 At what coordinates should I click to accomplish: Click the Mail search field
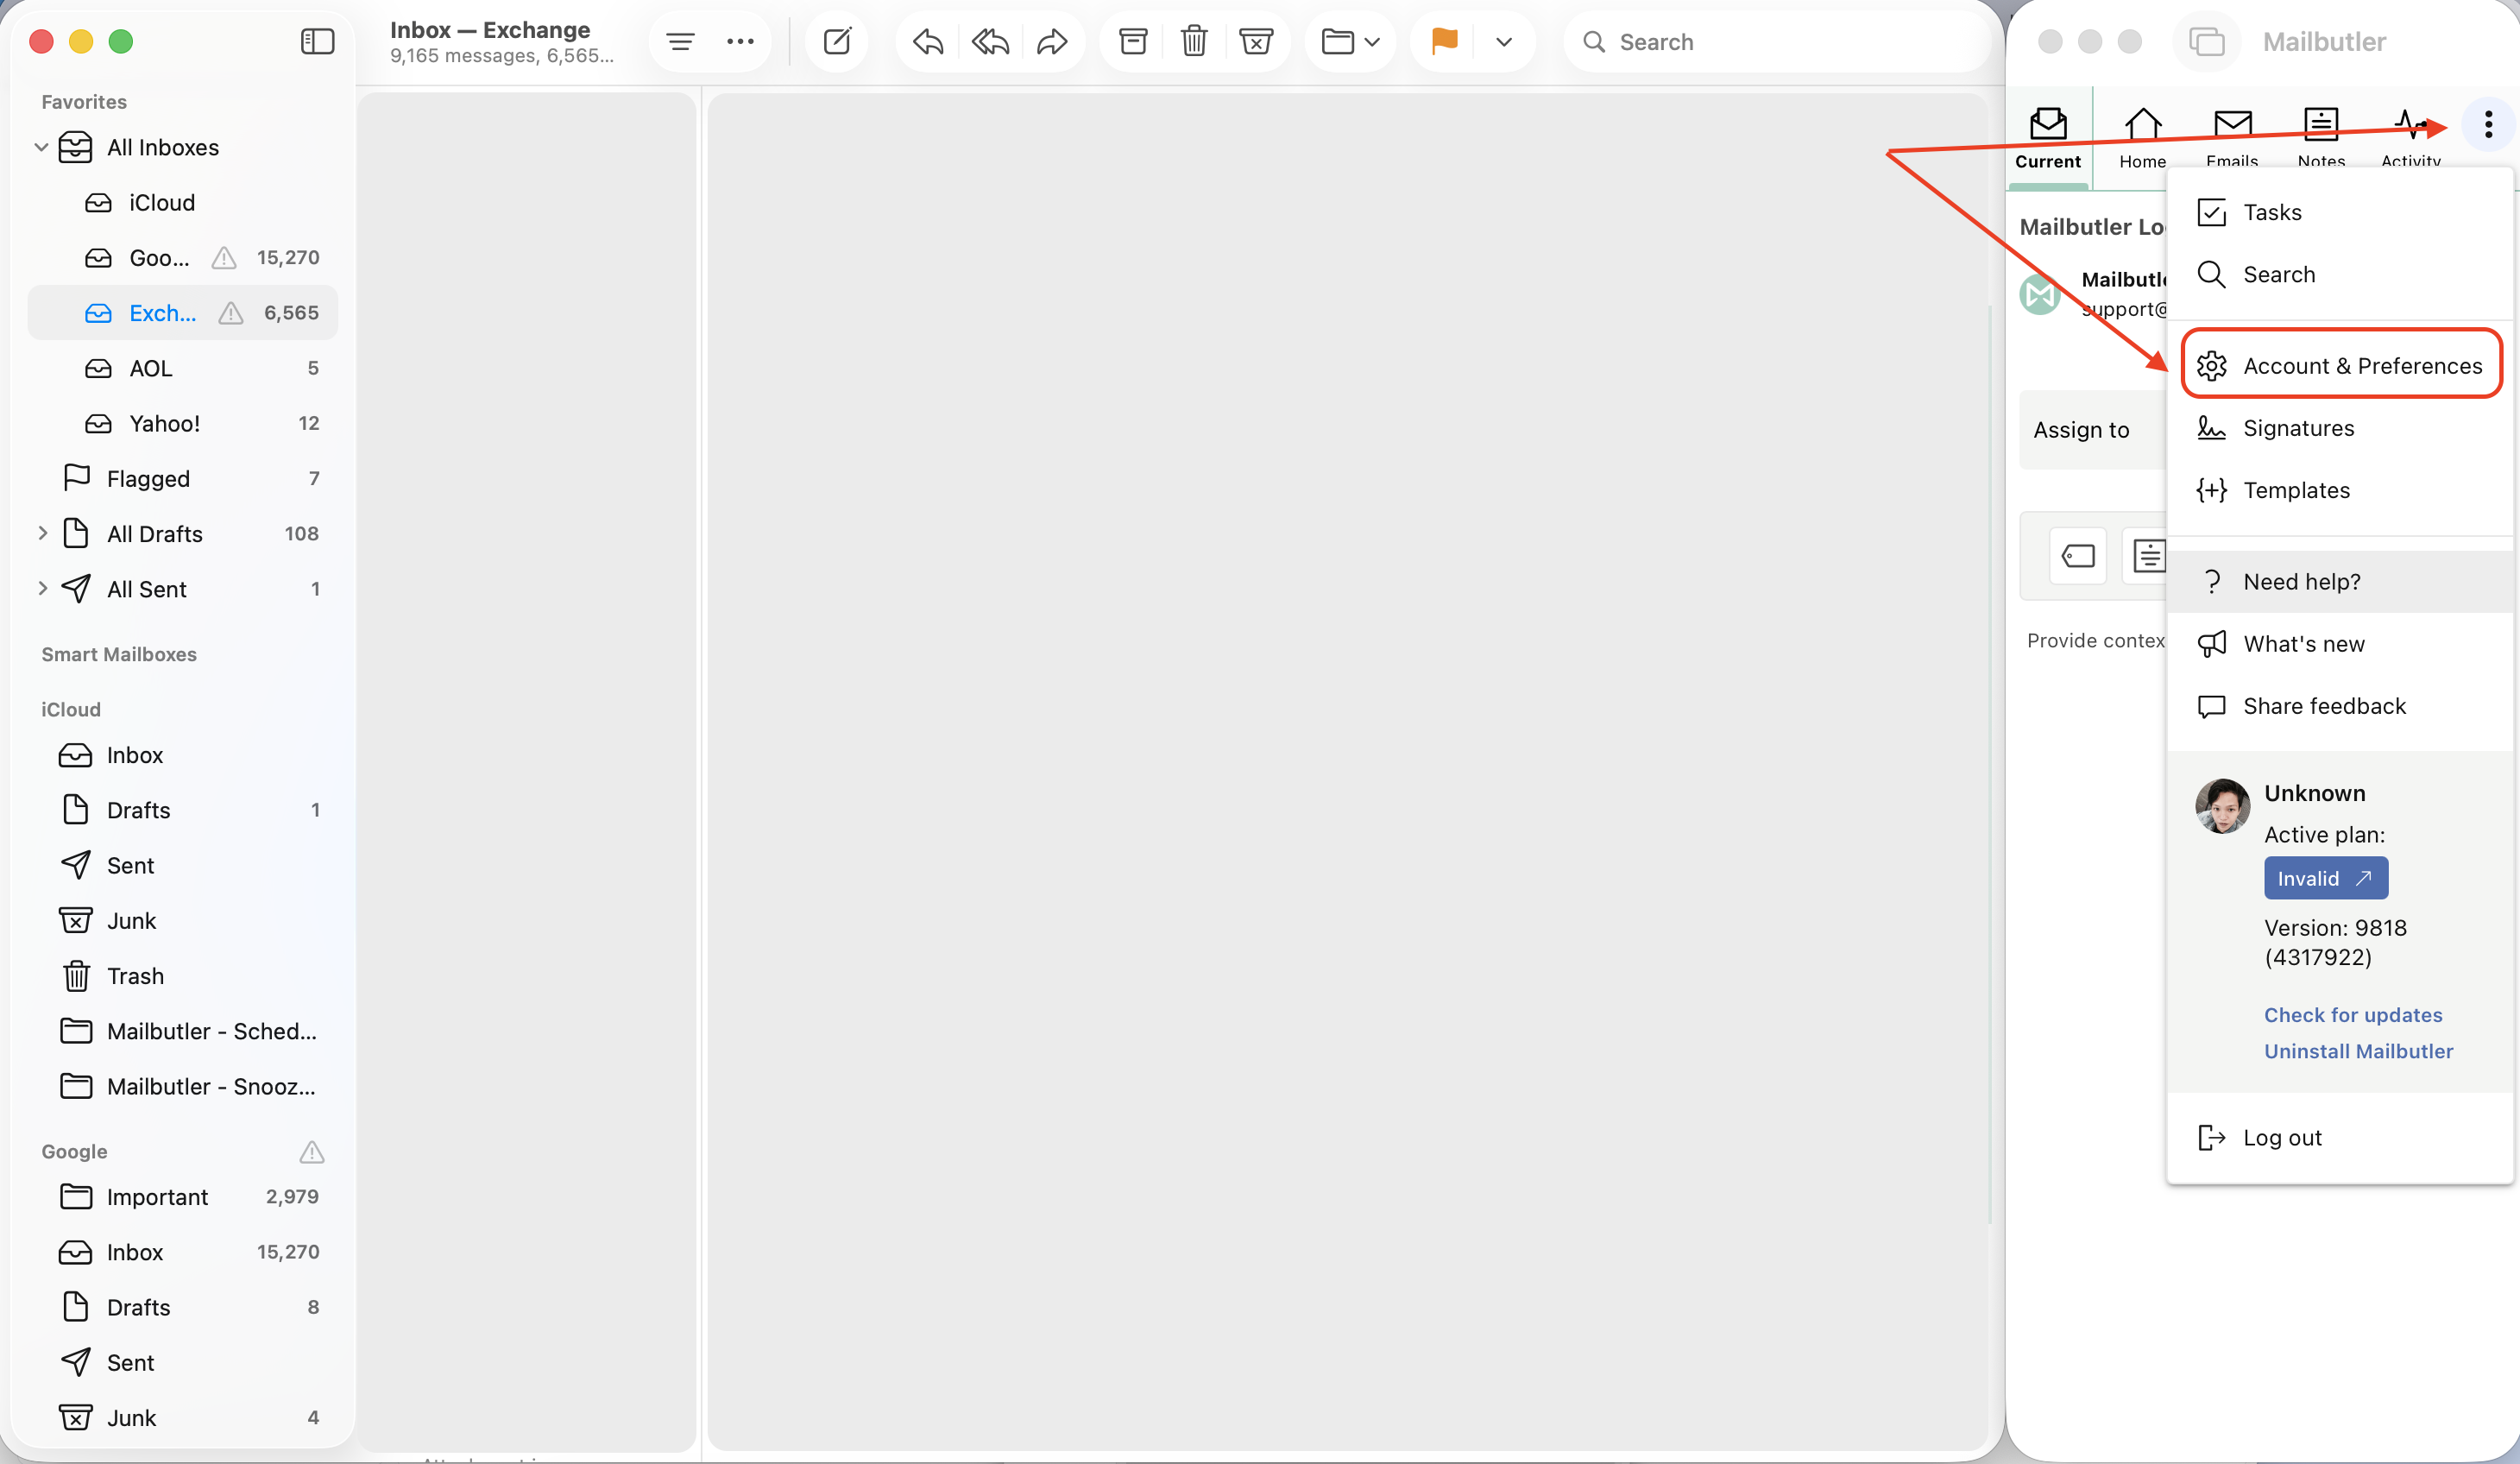(x=1776, y=42)
